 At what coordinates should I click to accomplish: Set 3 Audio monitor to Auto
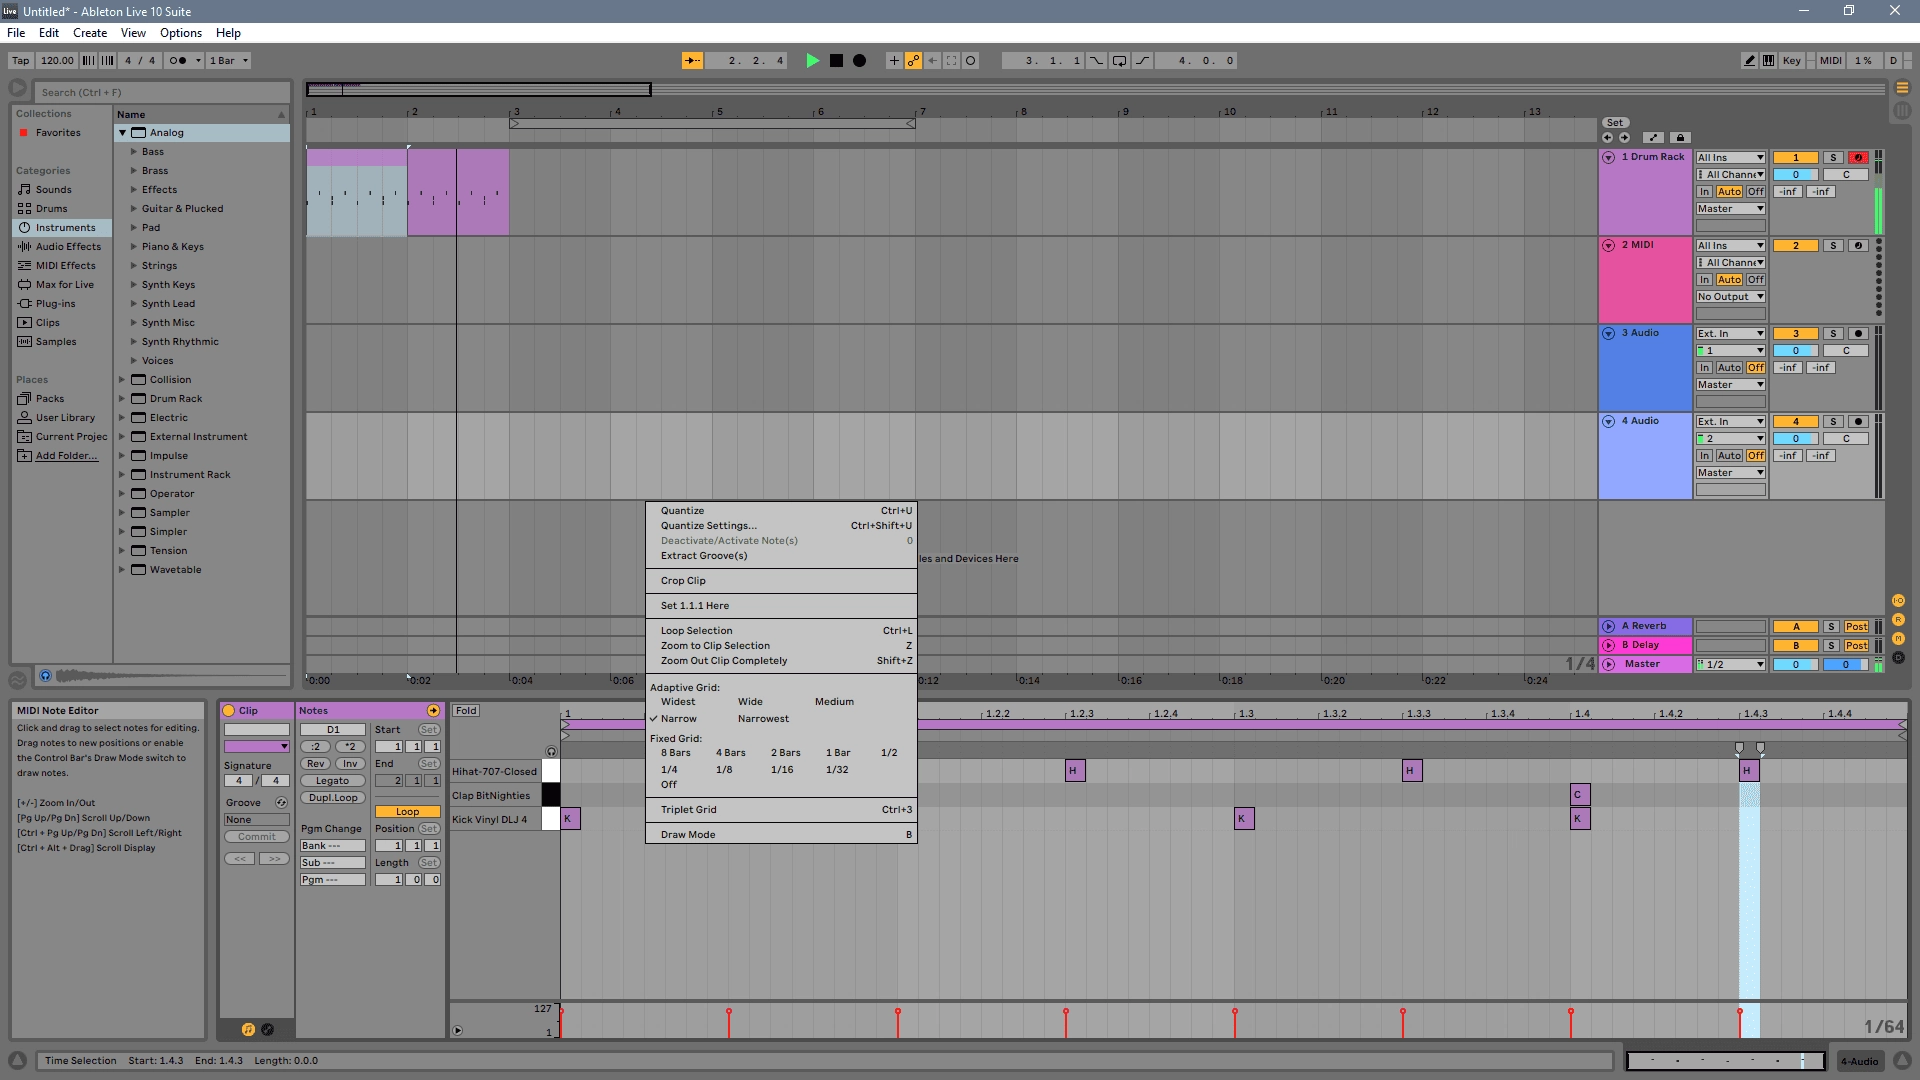click(x=1730, y=368)
